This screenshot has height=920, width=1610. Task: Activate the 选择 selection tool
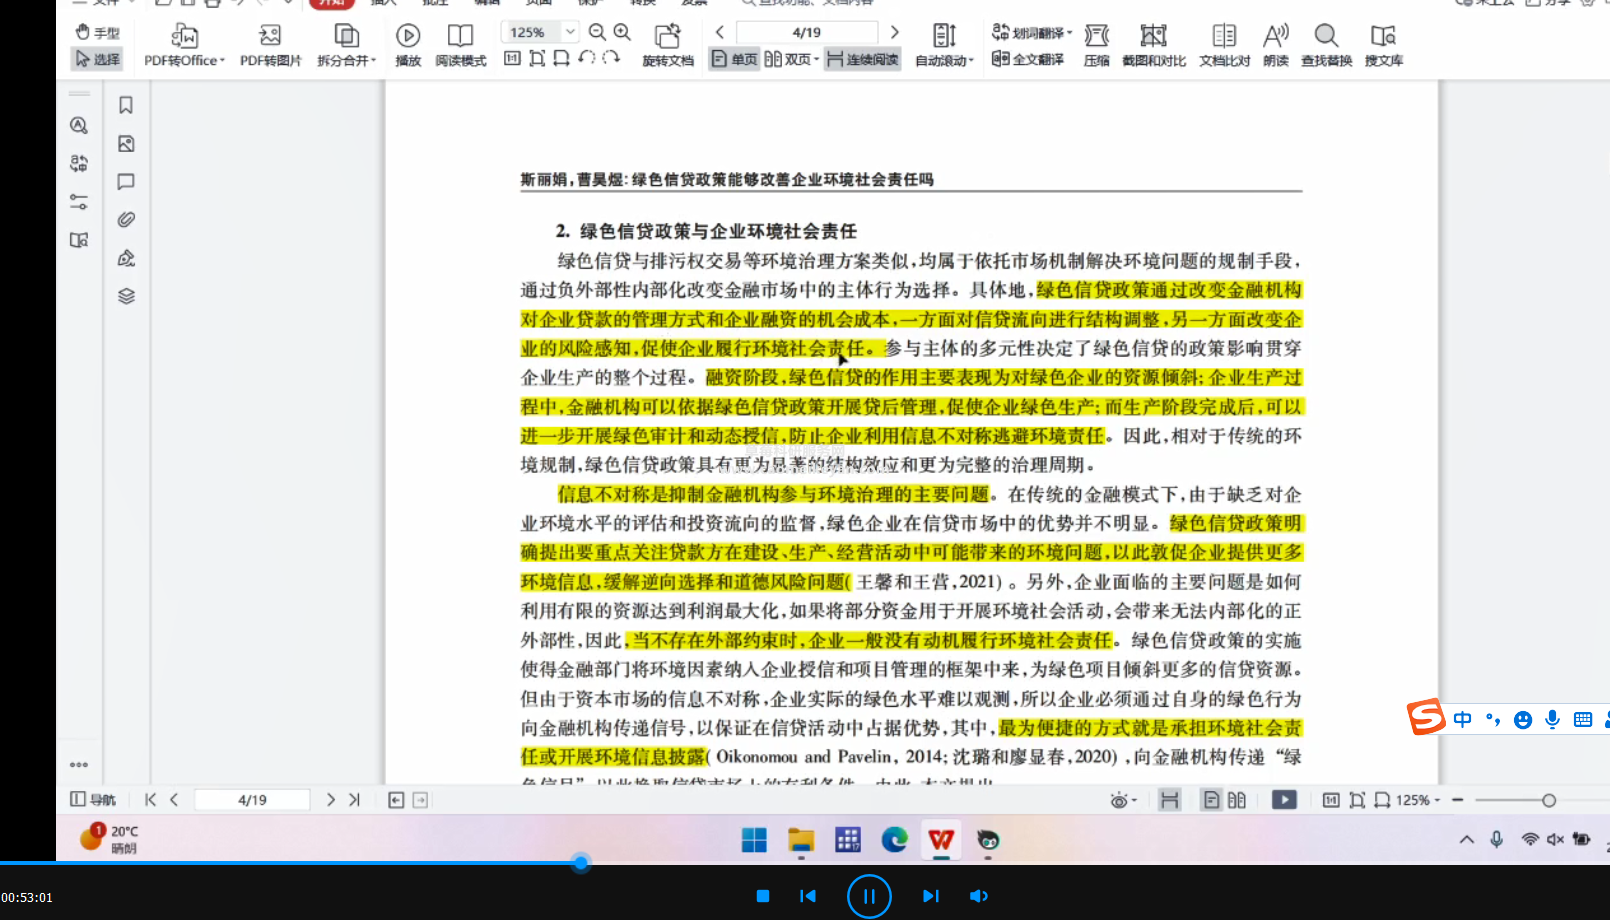point(97,60)
